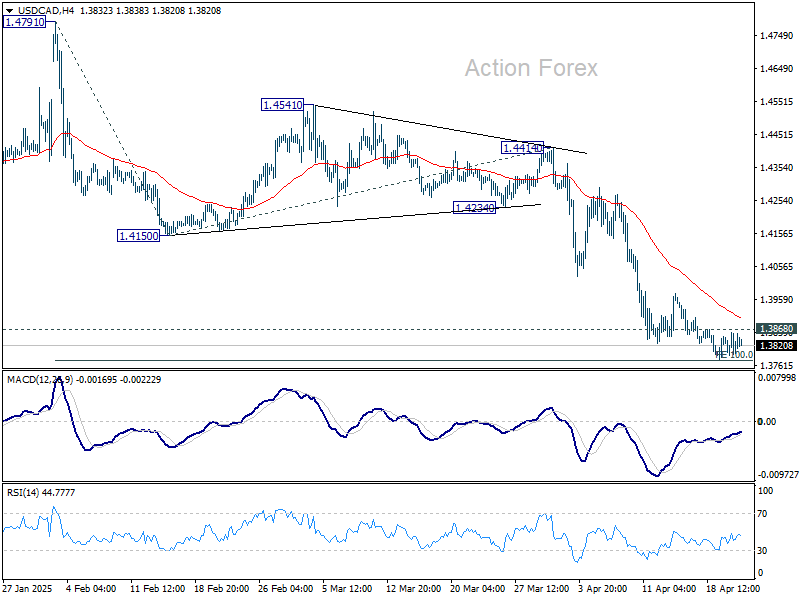Screen dimensions: 800x600
Task: Click the 12 Mar 20:00 time label
Action: tap(414, 588)
